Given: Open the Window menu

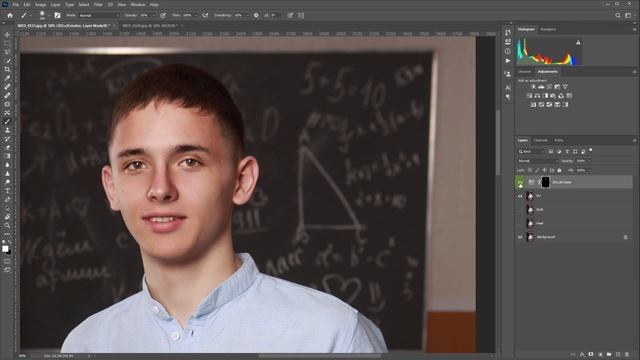Looking at the screenshot, I should [138, 4].
